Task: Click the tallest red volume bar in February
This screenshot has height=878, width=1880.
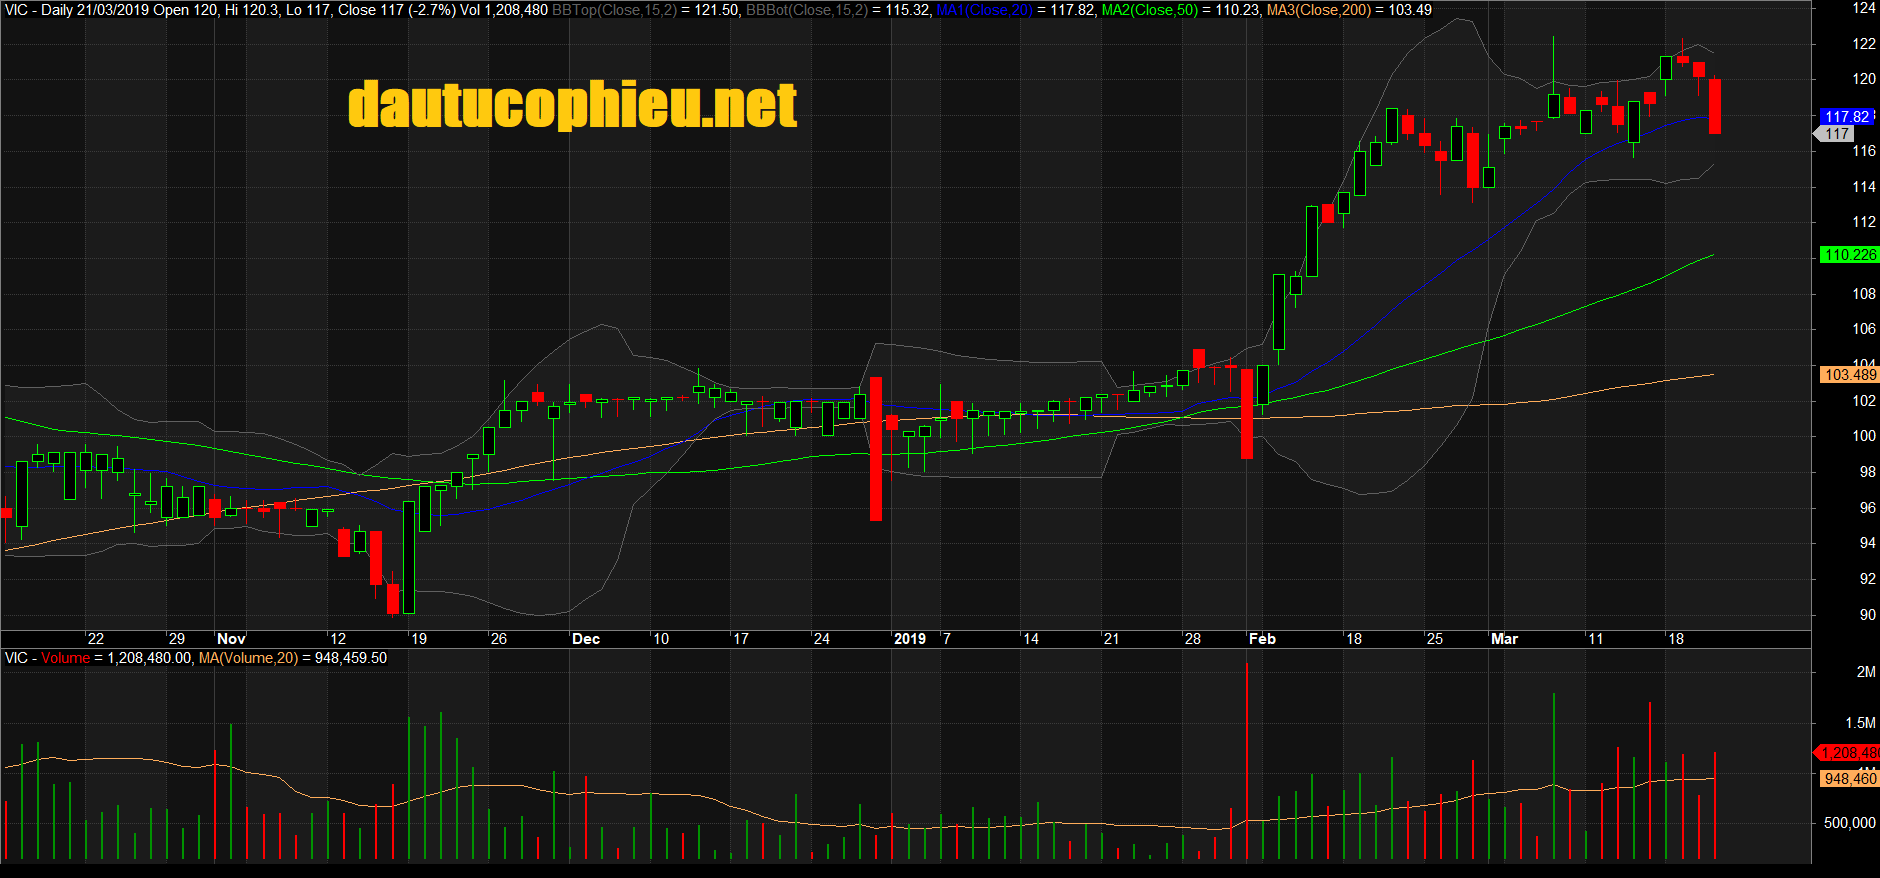Action: [1247, 760]
